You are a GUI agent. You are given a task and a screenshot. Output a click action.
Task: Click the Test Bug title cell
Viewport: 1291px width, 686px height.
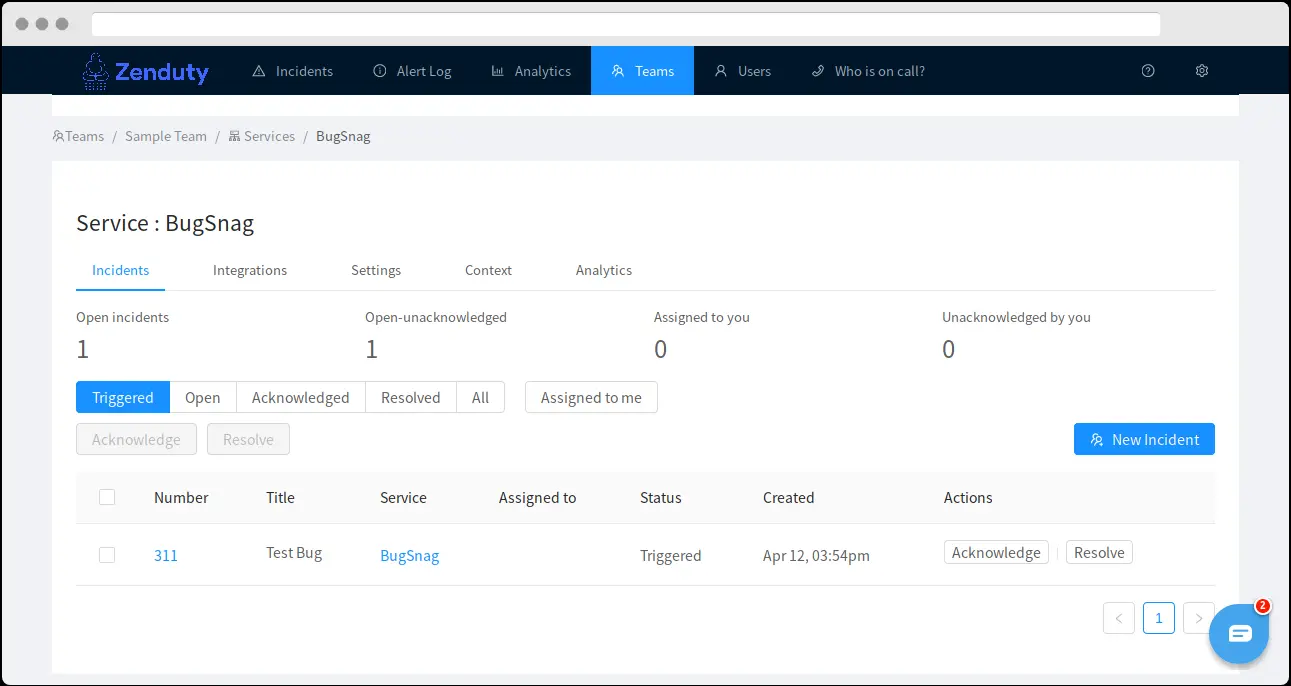[294, 552]
